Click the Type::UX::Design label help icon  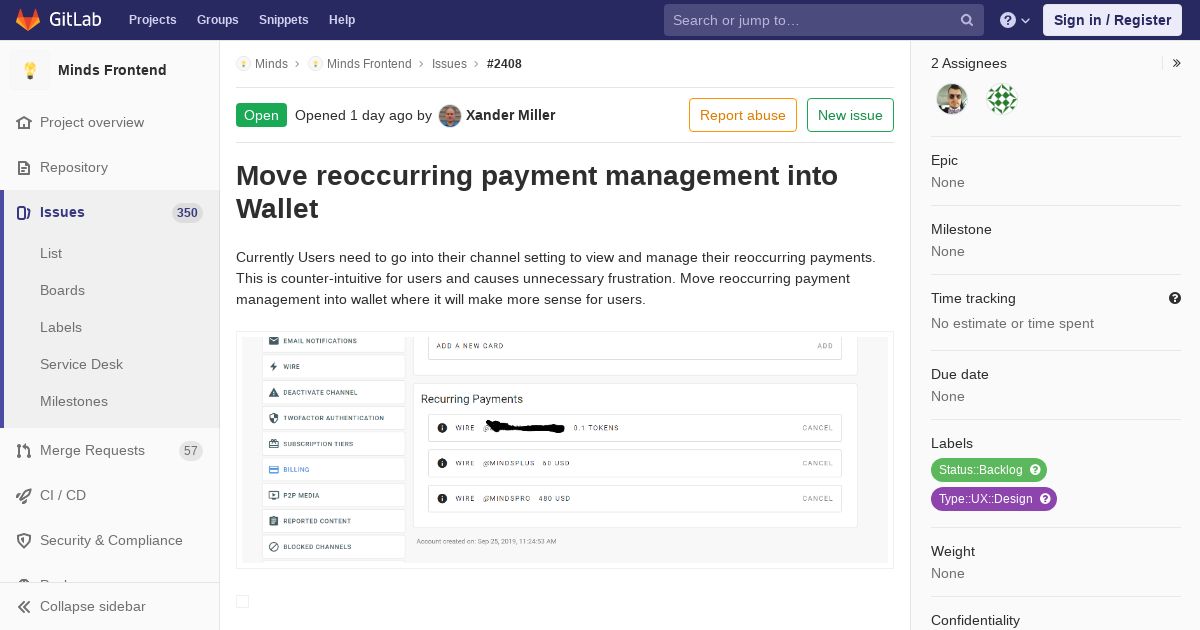[1045, 499]
